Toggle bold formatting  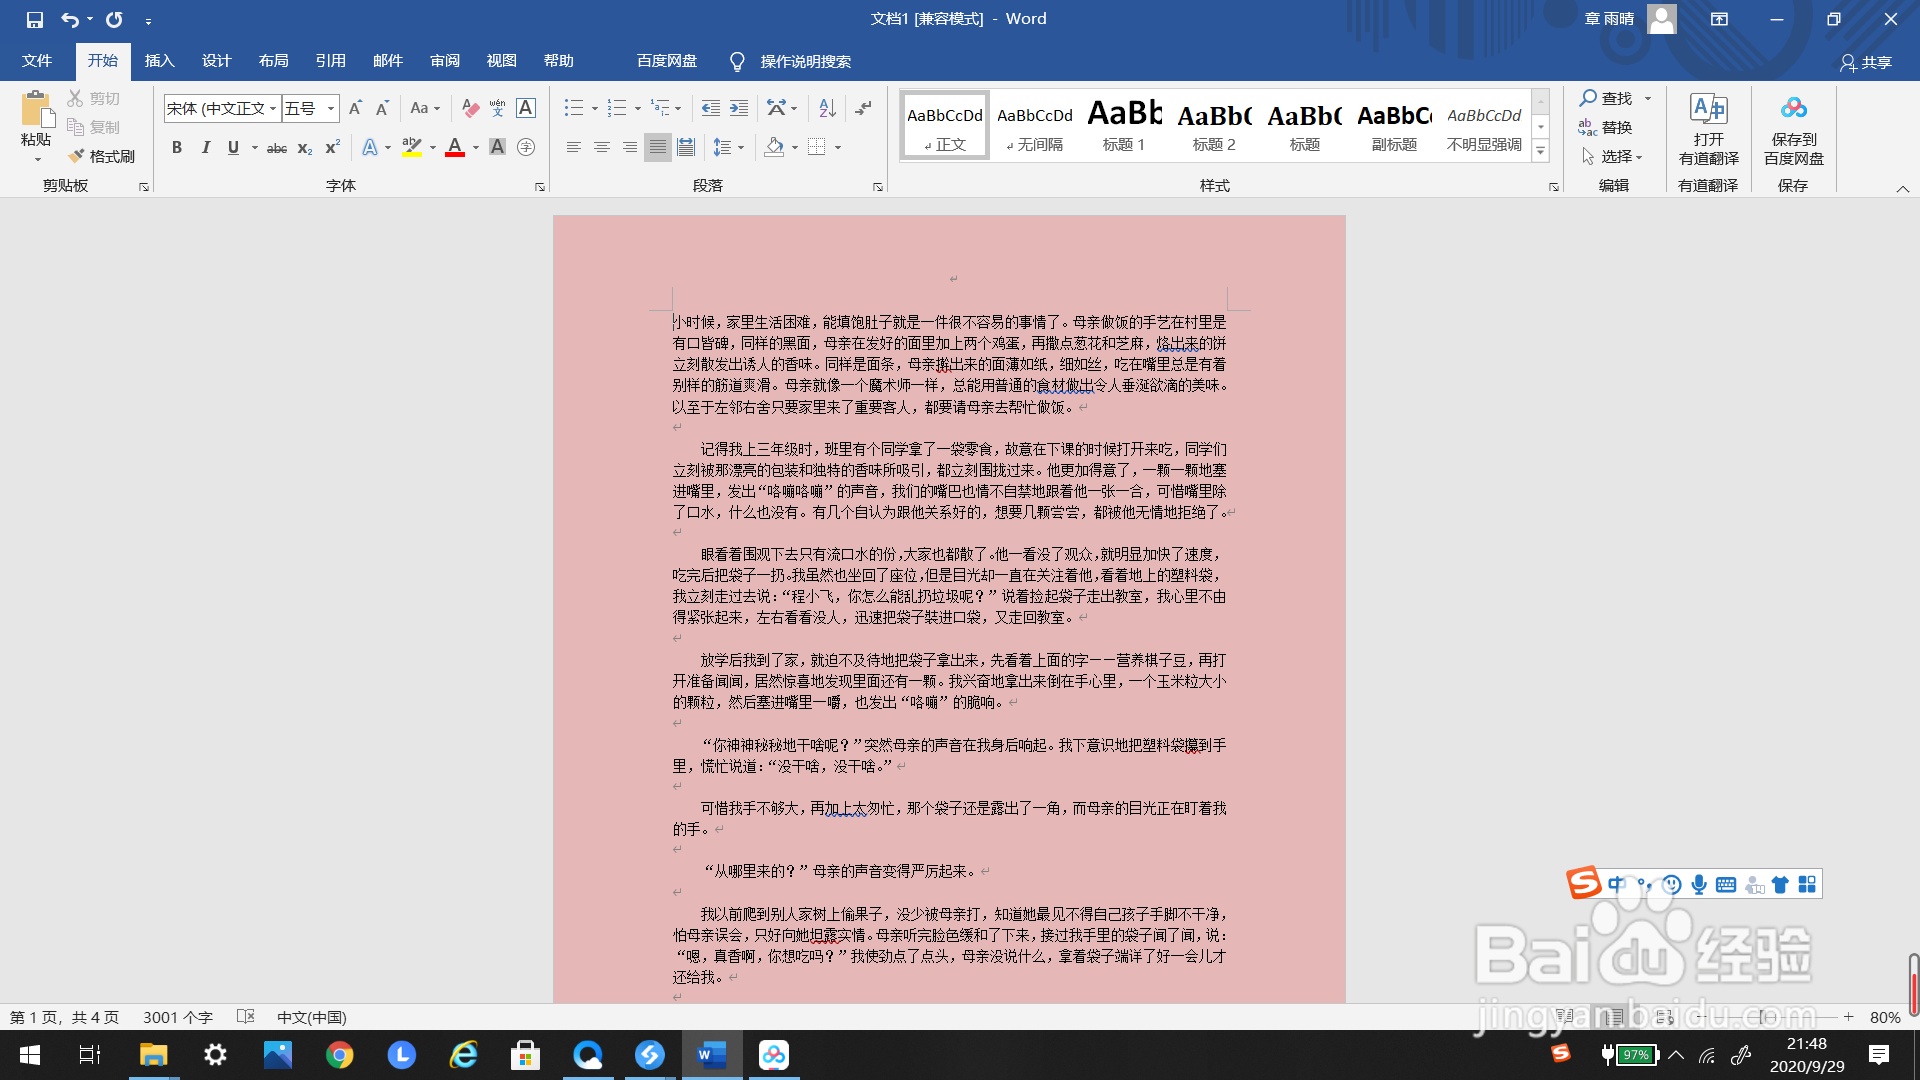[177, 147]
